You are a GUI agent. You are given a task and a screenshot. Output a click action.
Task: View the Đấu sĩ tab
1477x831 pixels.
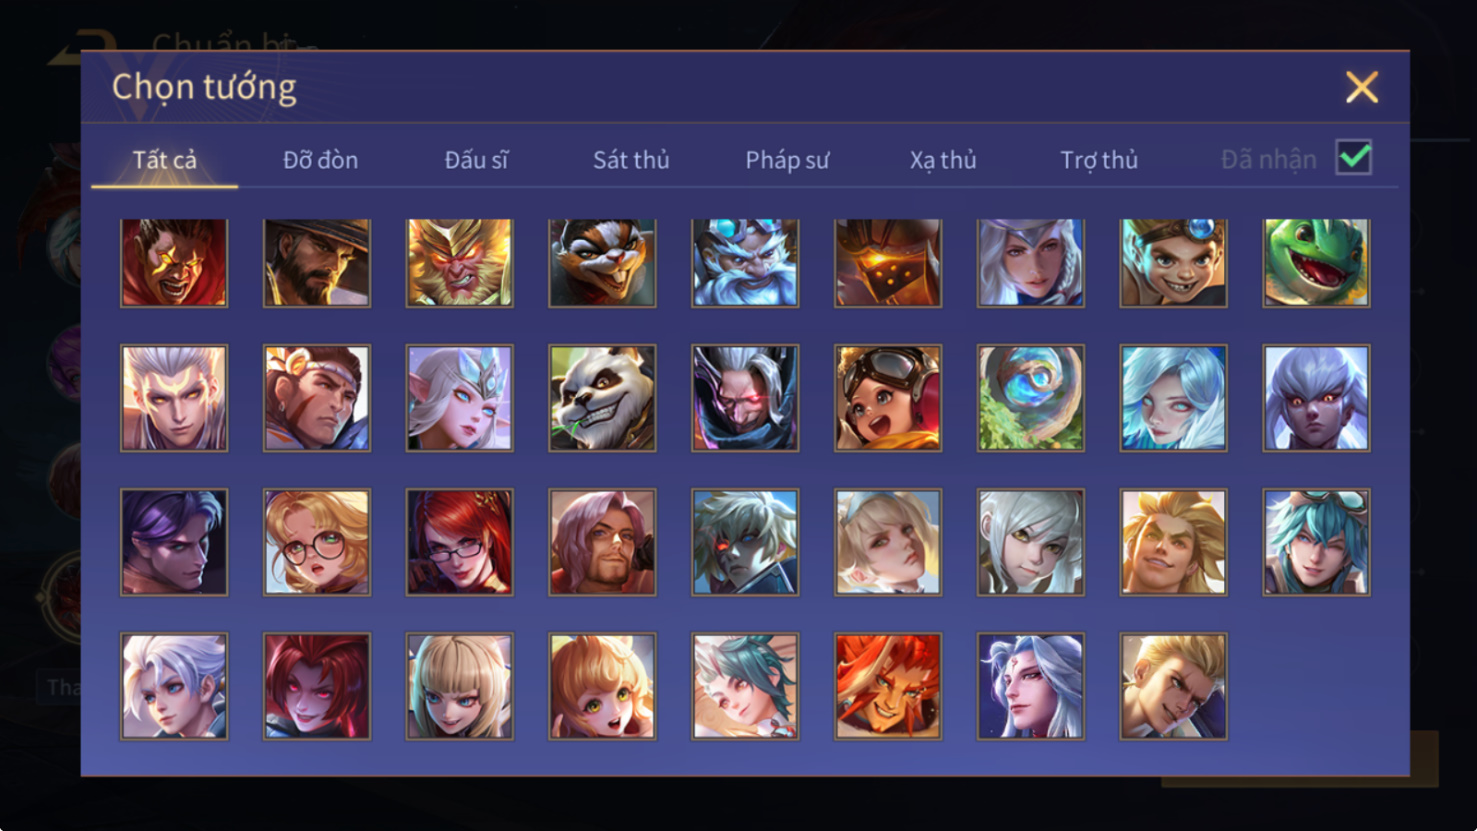pos(476,160)
